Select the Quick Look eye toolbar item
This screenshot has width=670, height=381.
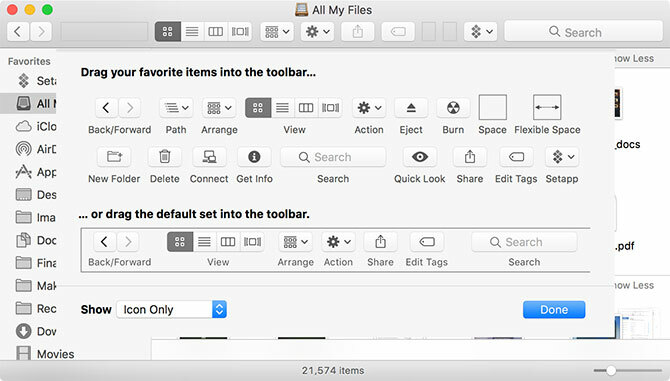click(x=420, y=157)
